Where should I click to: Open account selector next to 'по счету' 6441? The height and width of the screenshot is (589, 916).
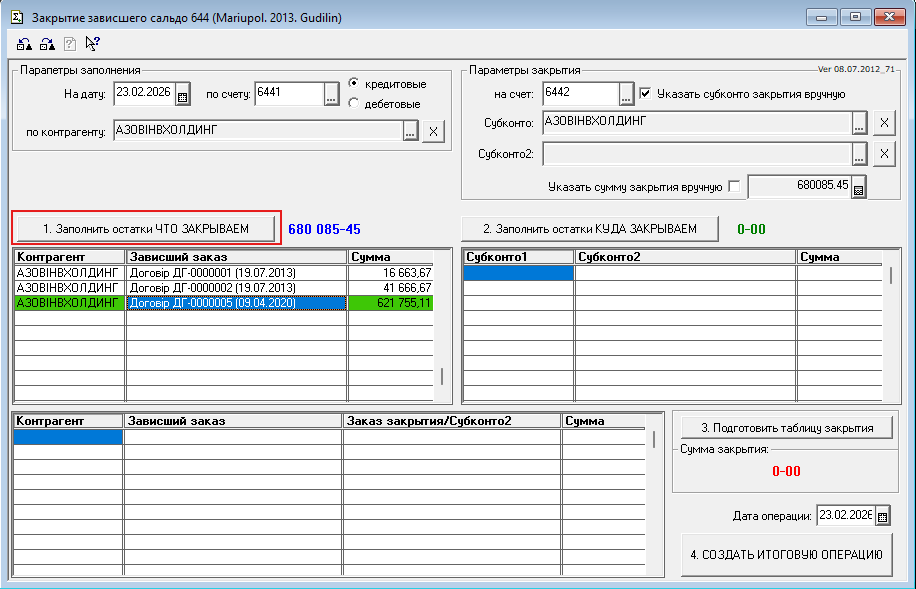[x=331, y=94]
